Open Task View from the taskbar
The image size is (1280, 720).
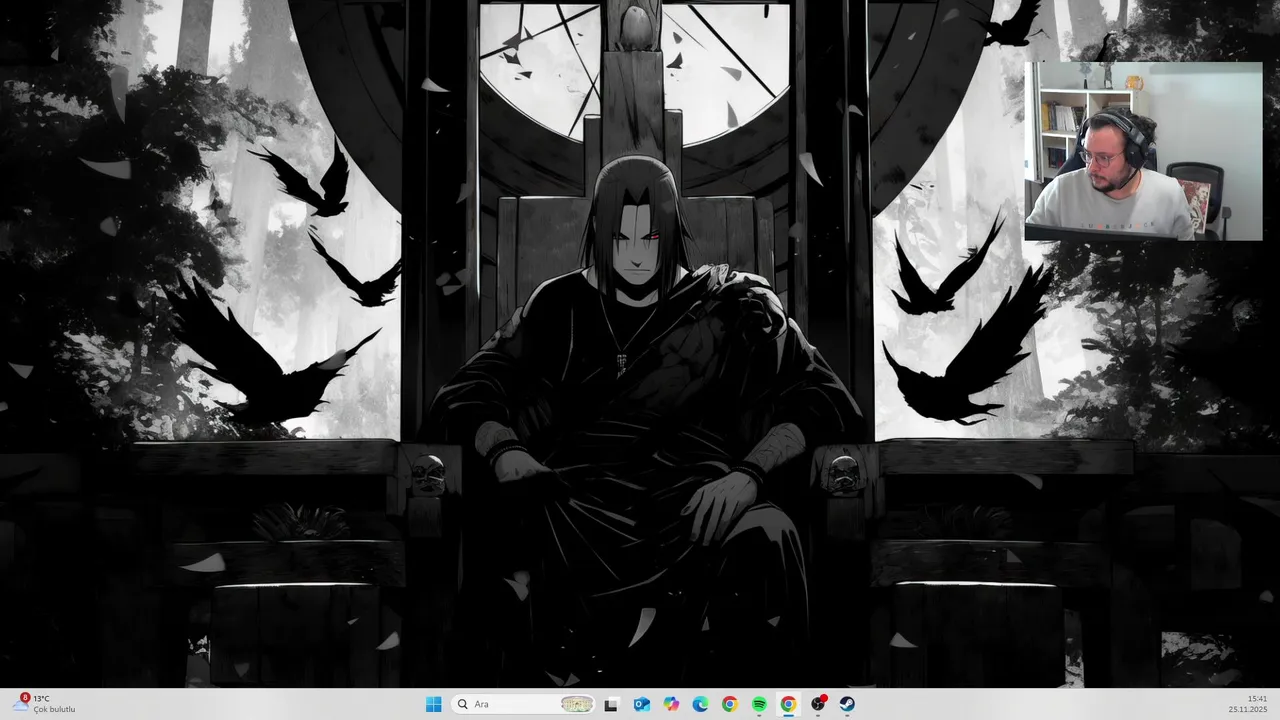[611, 704]
